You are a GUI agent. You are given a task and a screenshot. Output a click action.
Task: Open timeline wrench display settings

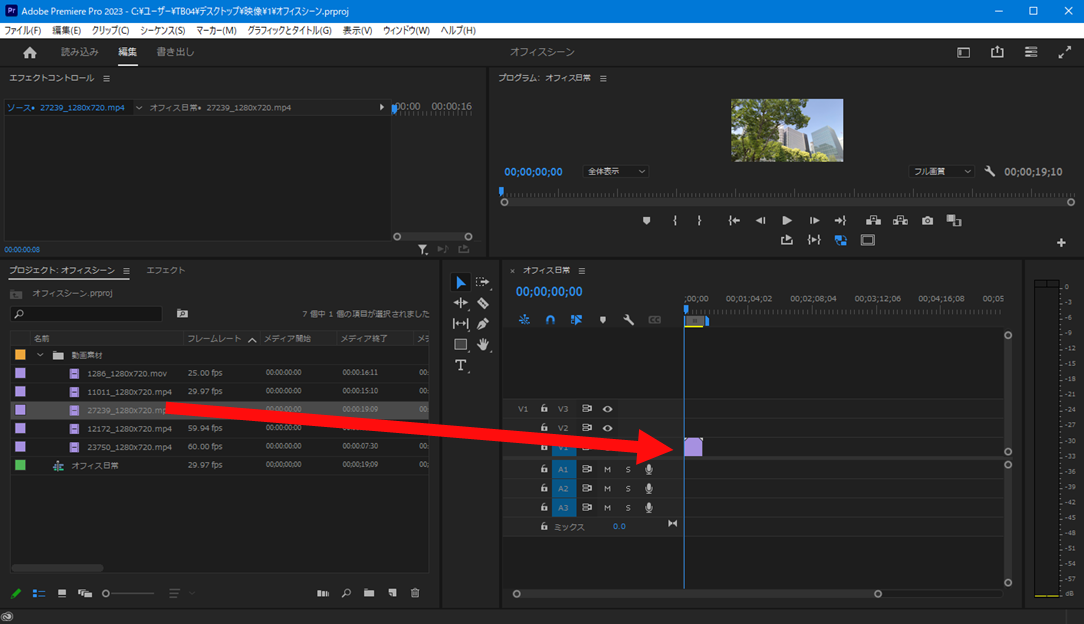[x=628, y=320]
